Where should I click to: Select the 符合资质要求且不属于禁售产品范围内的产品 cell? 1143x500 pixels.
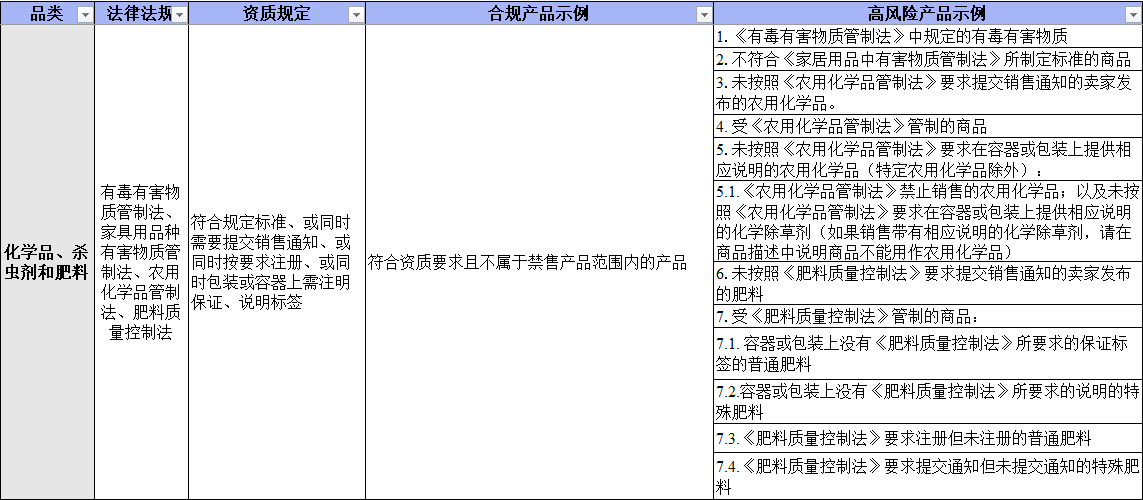539,262
